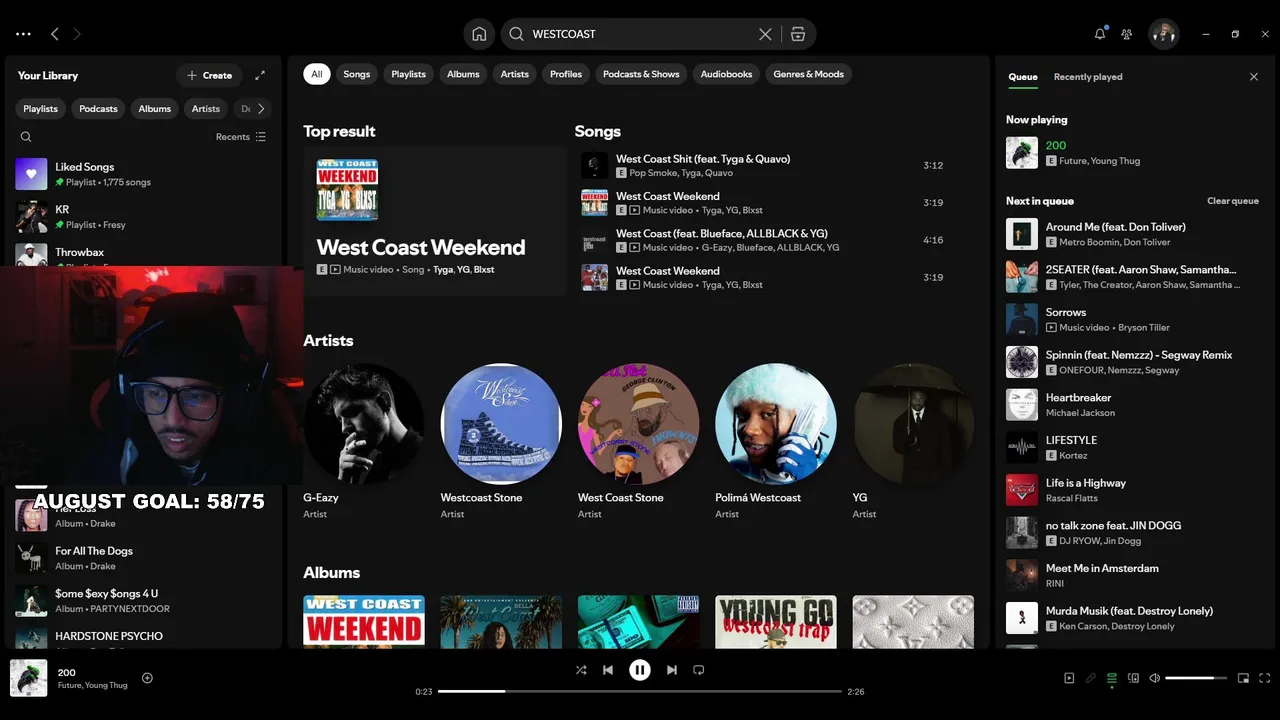
Task: Go to Spotify Home
Action: click(479, 34)
